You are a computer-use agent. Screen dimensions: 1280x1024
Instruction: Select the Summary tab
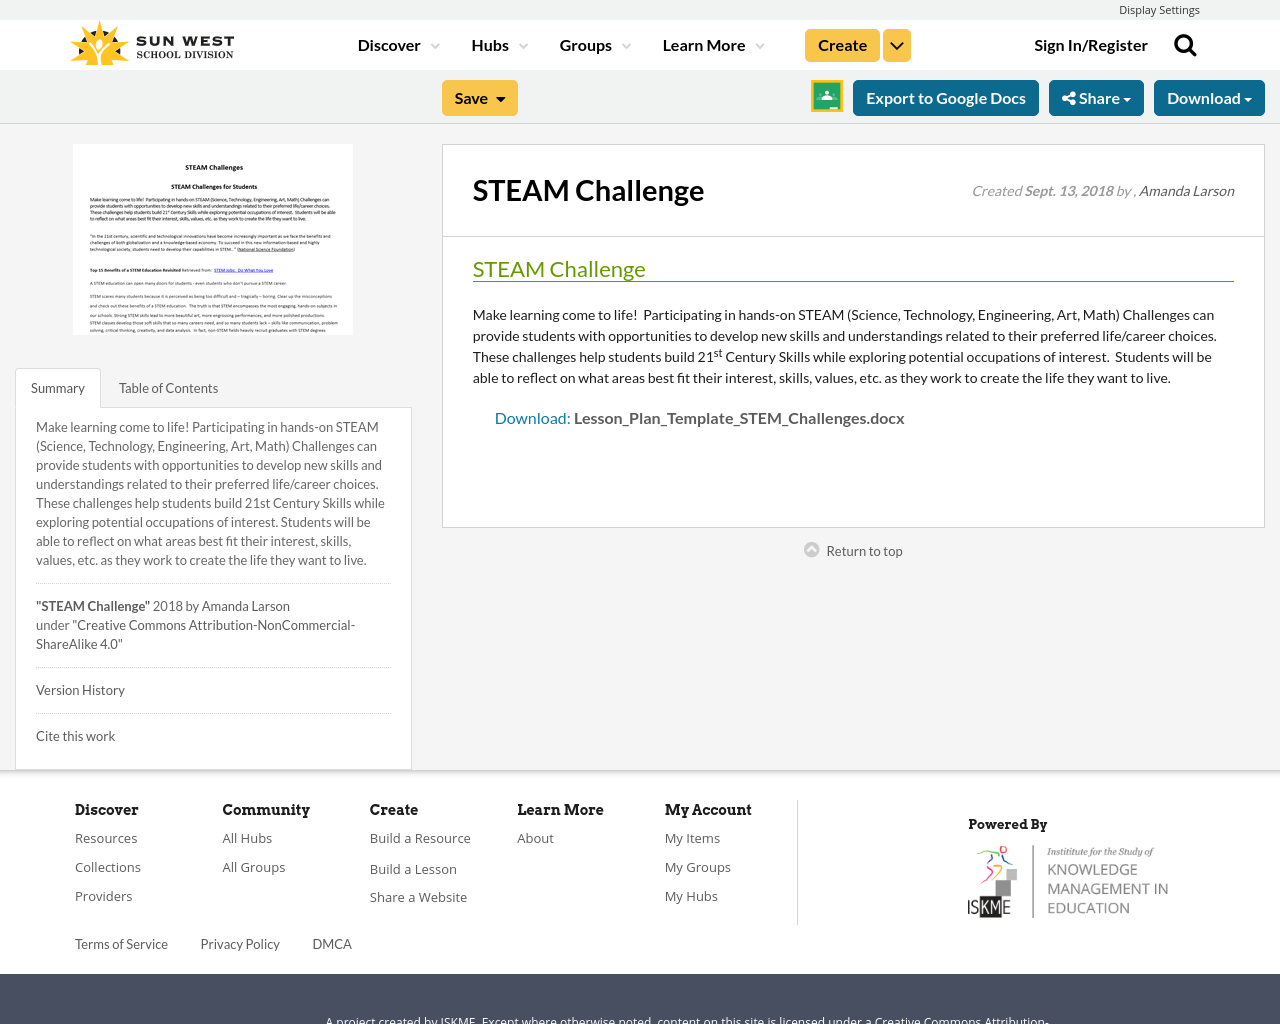click(x=57, y=387)
